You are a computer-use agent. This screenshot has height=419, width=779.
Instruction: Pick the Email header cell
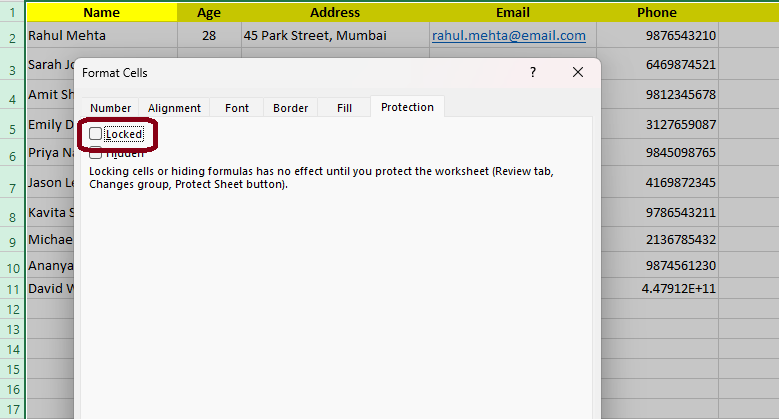point(512,13)
